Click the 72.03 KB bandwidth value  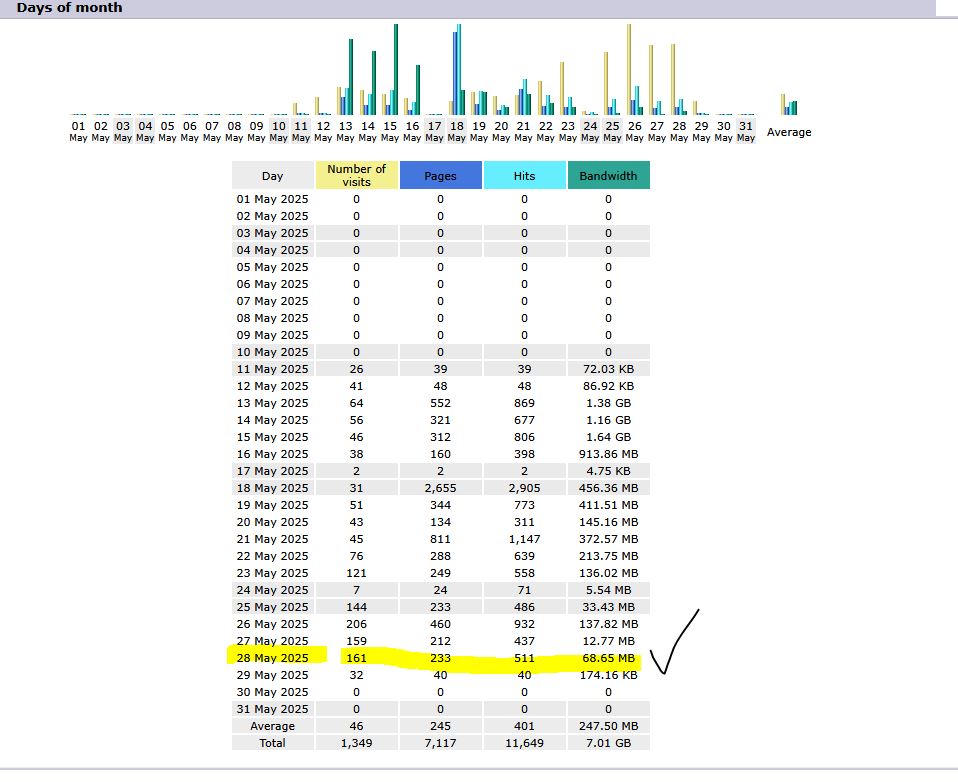(609, 369)
